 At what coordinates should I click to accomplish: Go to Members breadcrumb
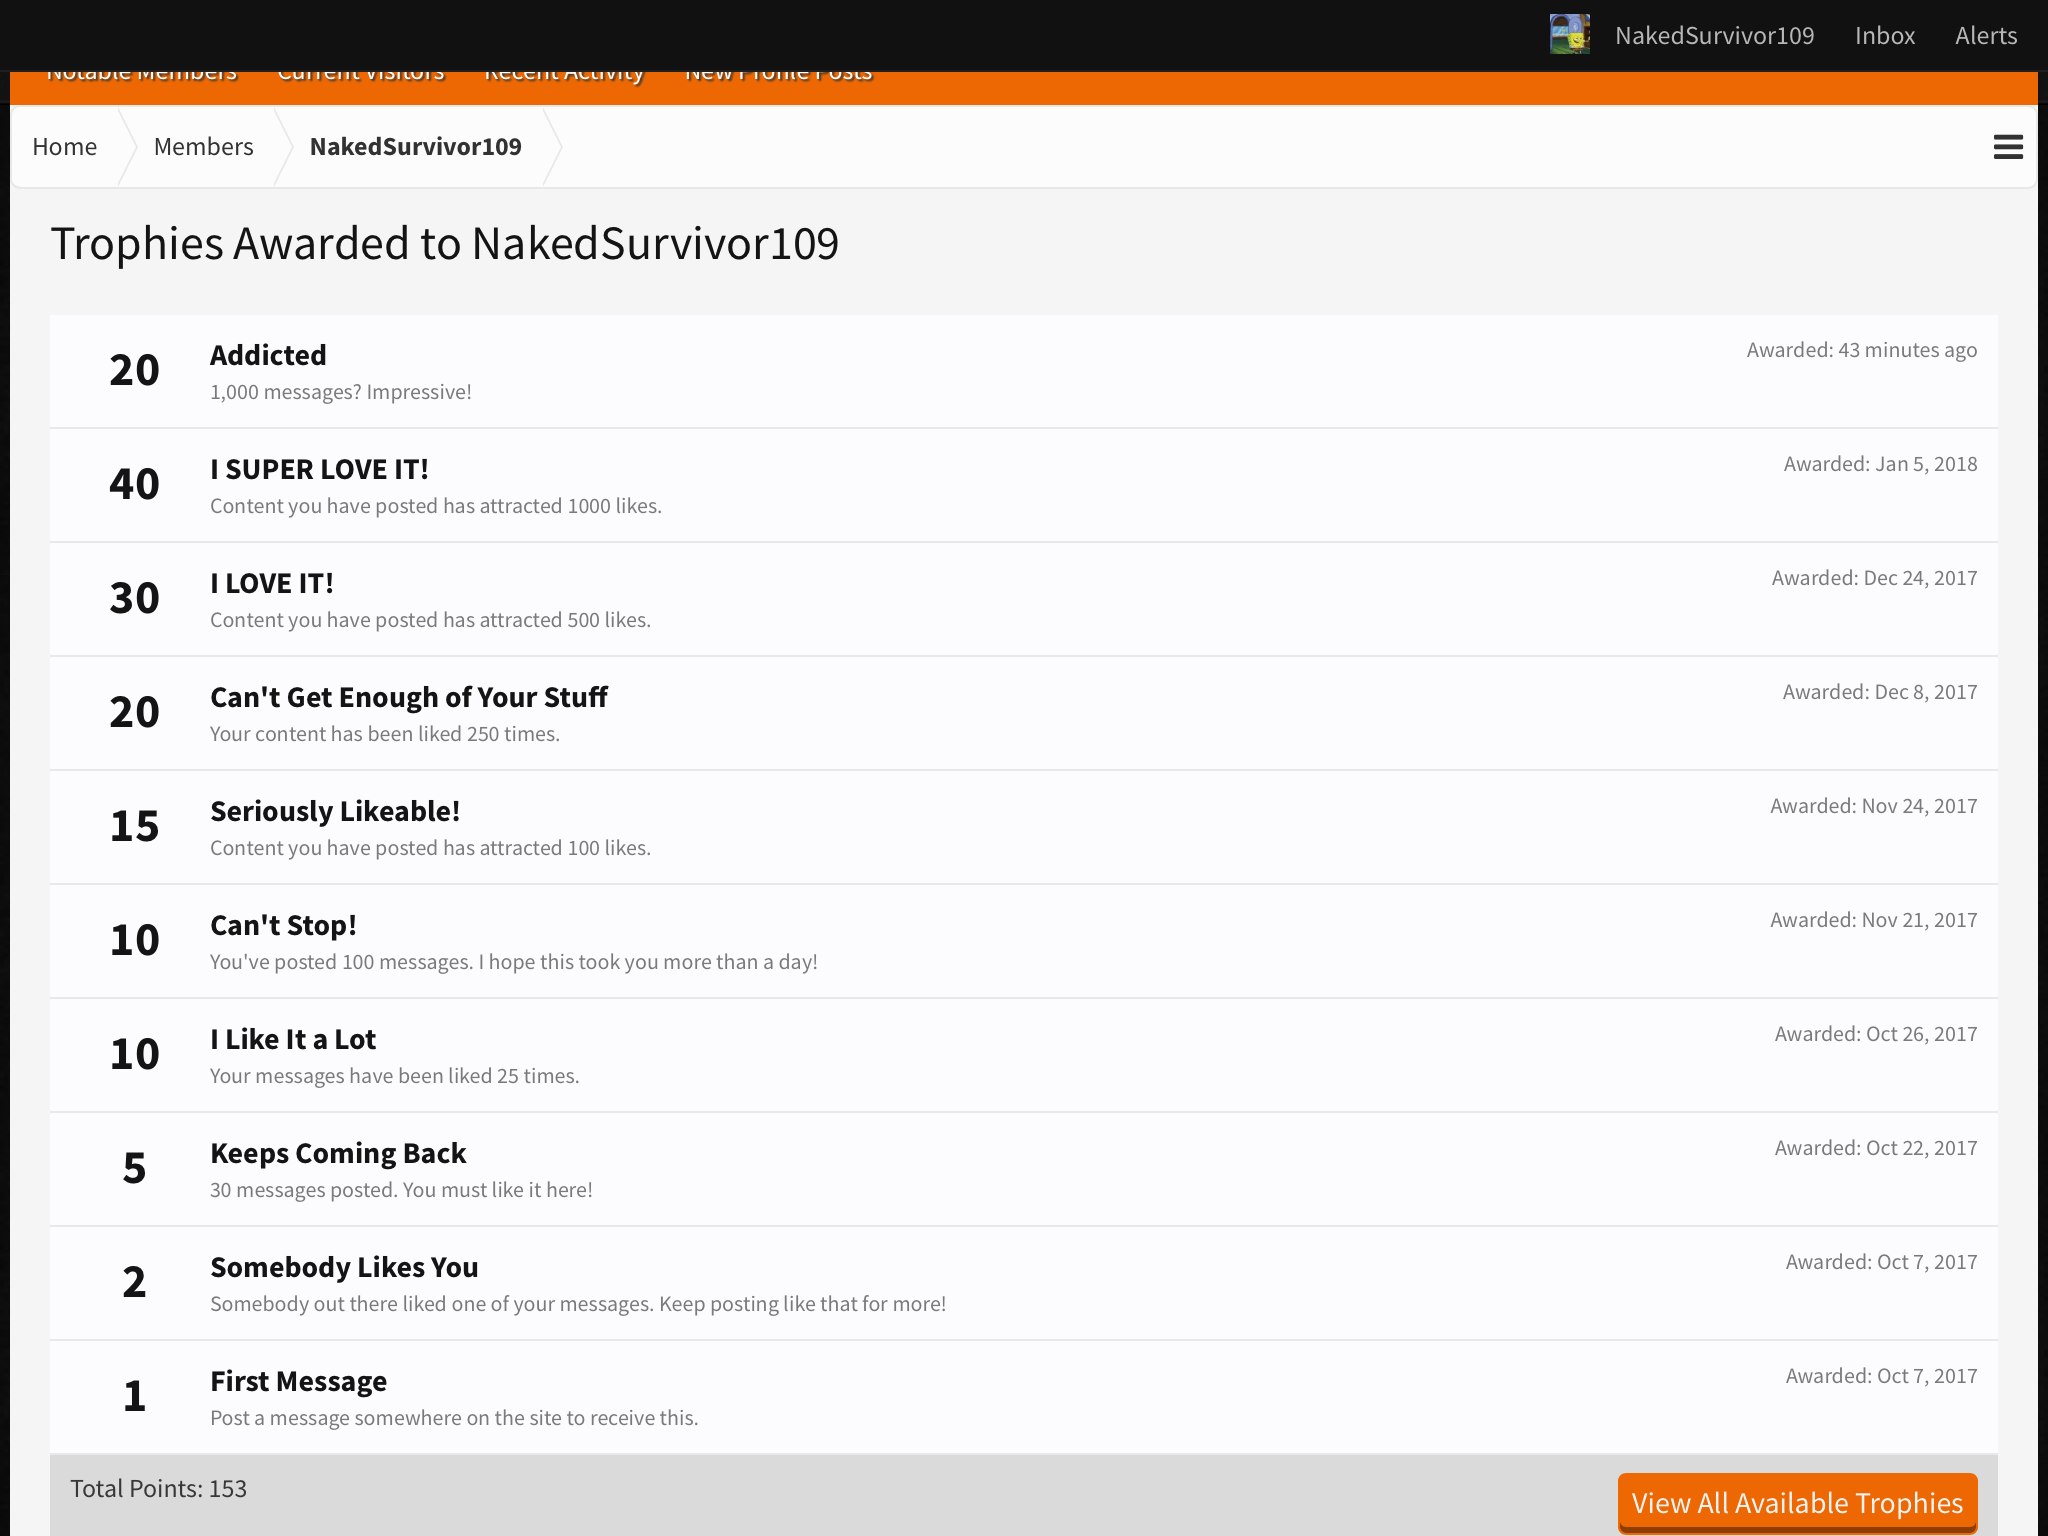point(204,147)
